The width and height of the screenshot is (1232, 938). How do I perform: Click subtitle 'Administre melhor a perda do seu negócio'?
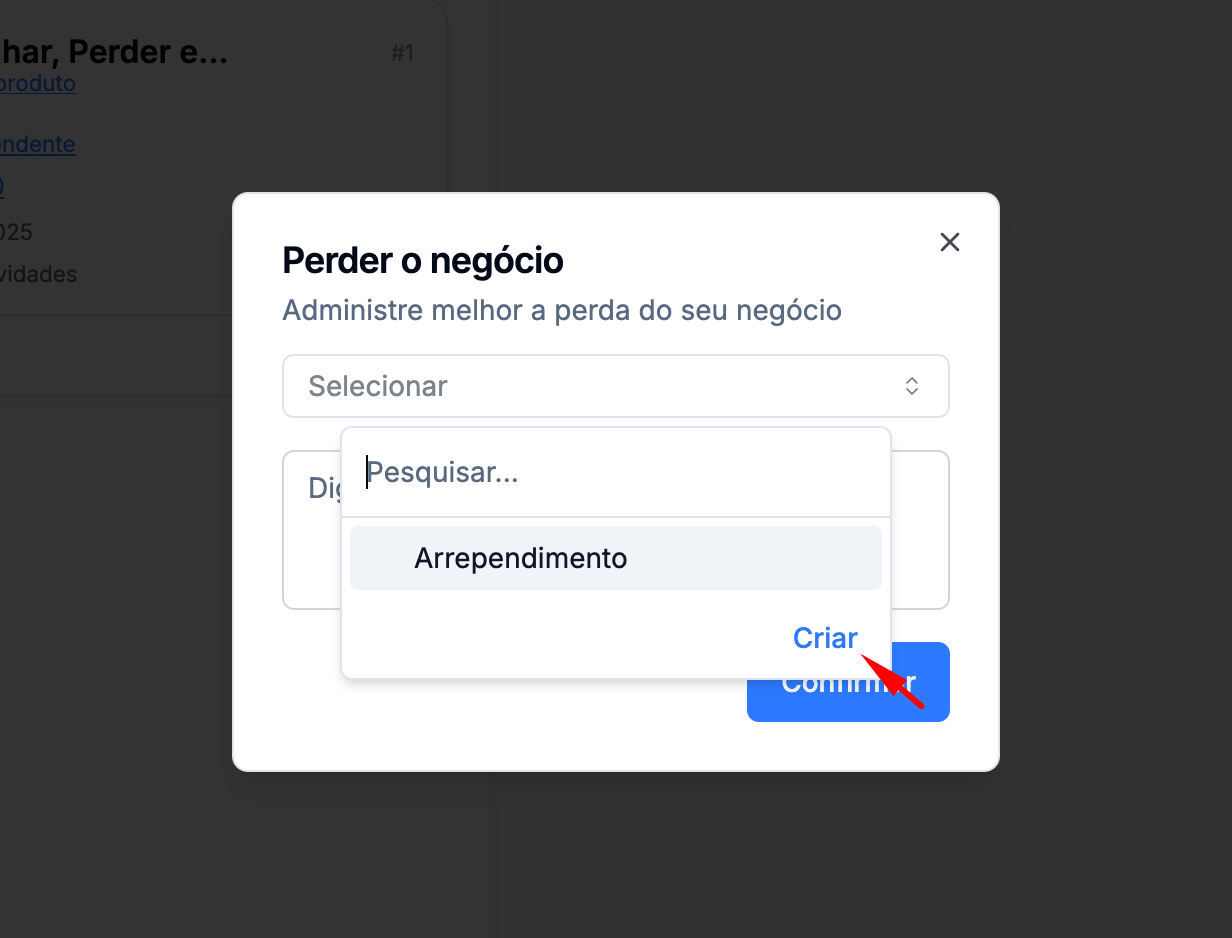562,311
